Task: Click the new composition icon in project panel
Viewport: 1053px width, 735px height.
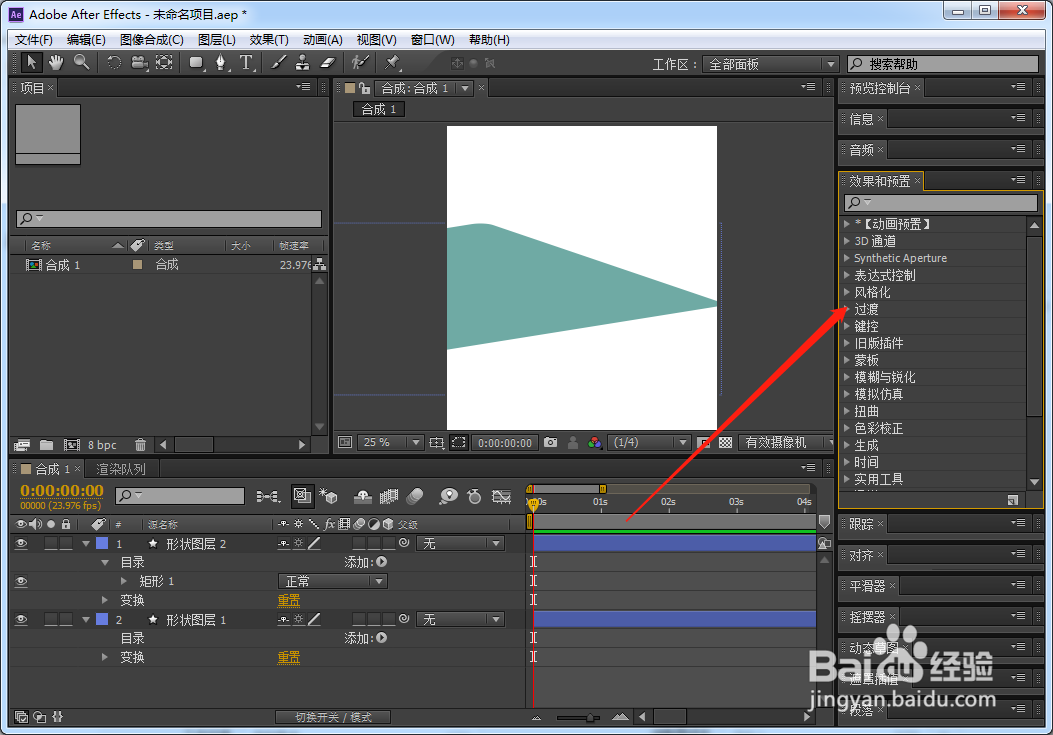Action: tap(72, 445)
